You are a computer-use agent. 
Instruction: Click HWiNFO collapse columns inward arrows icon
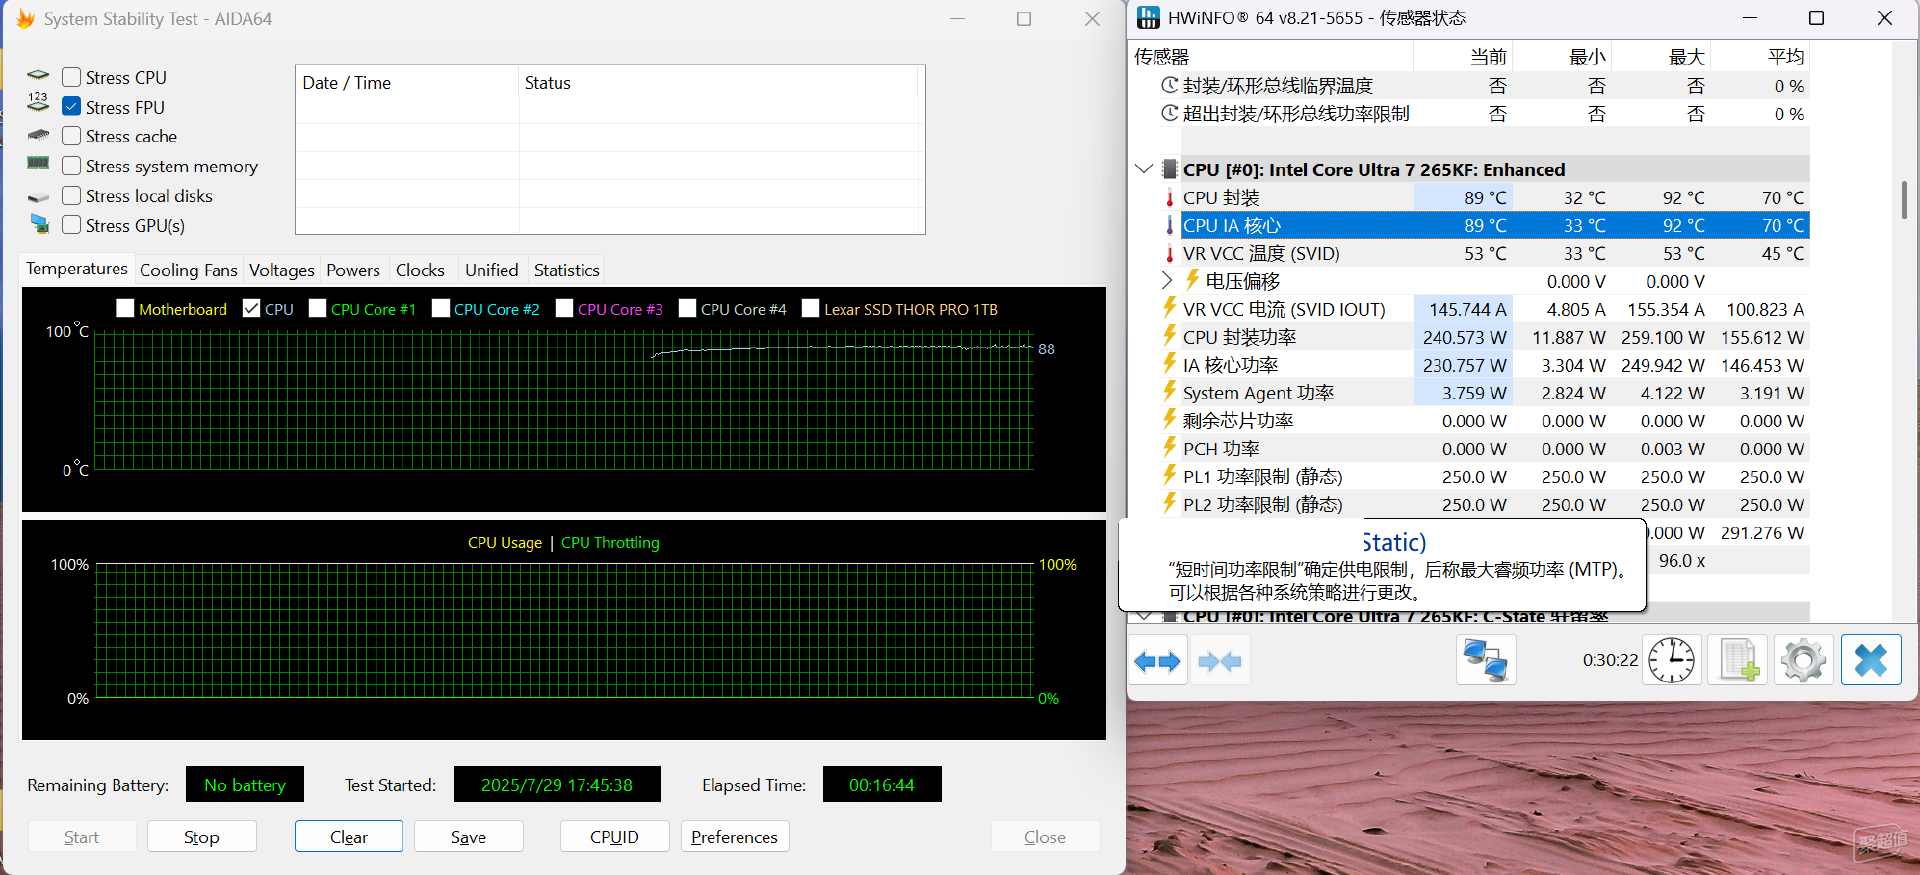pyautogui.click(x=1219, y=661)
